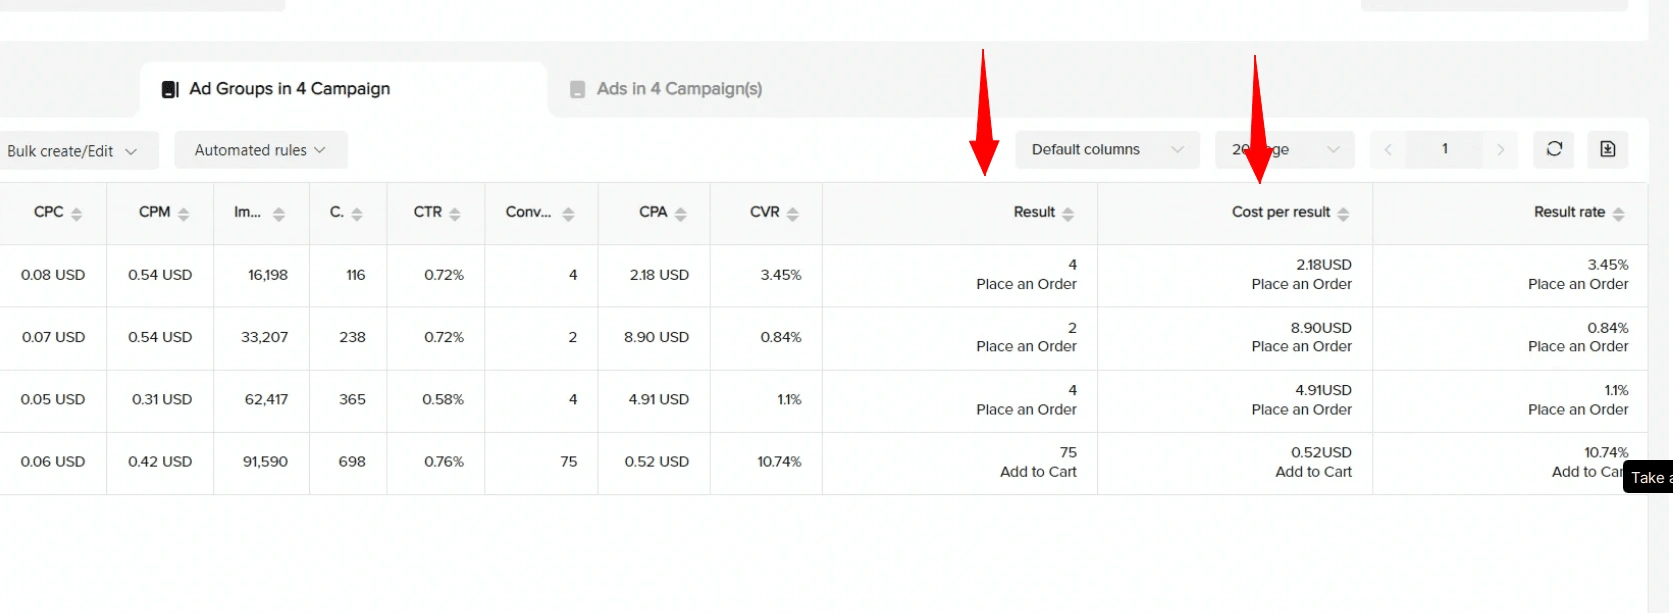Sort table by CPM column arrows
This screenshot has height=614, width=1674.
[183, 213]
